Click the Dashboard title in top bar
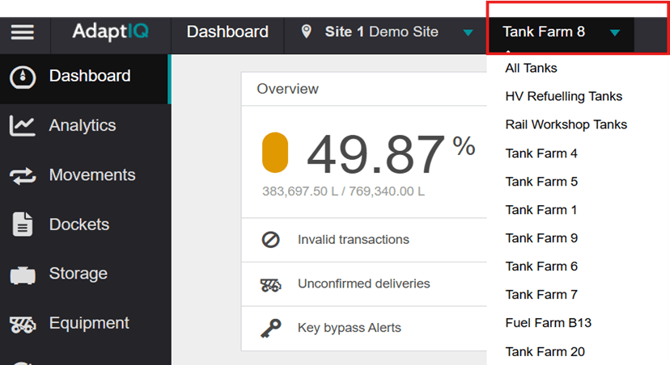Image resolution: width=670 pixels, height=365 pixels. pyautogui.click(x=227, y=32)
